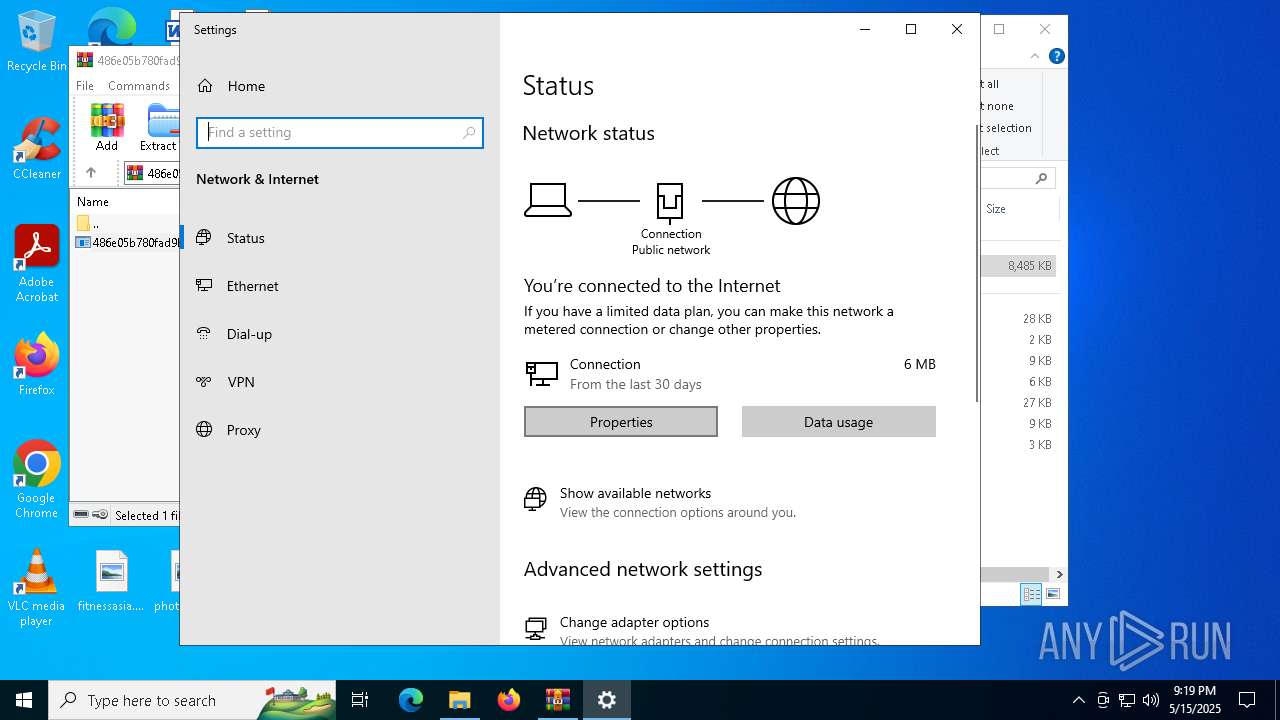Open Data usage button

click(839, 422)
